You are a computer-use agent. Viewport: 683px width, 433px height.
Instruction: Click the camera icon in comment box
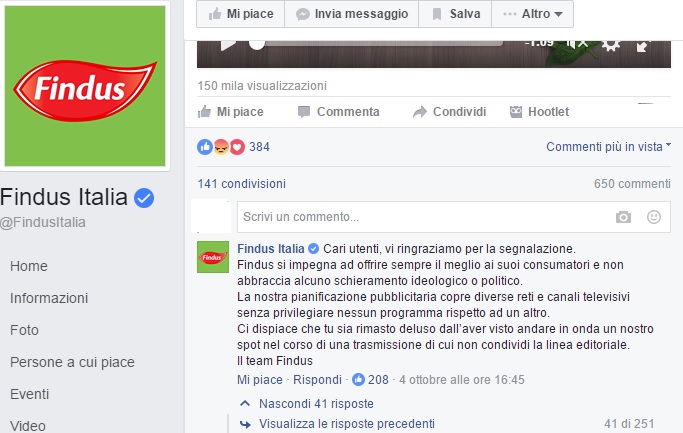click(x=623, y=217)
